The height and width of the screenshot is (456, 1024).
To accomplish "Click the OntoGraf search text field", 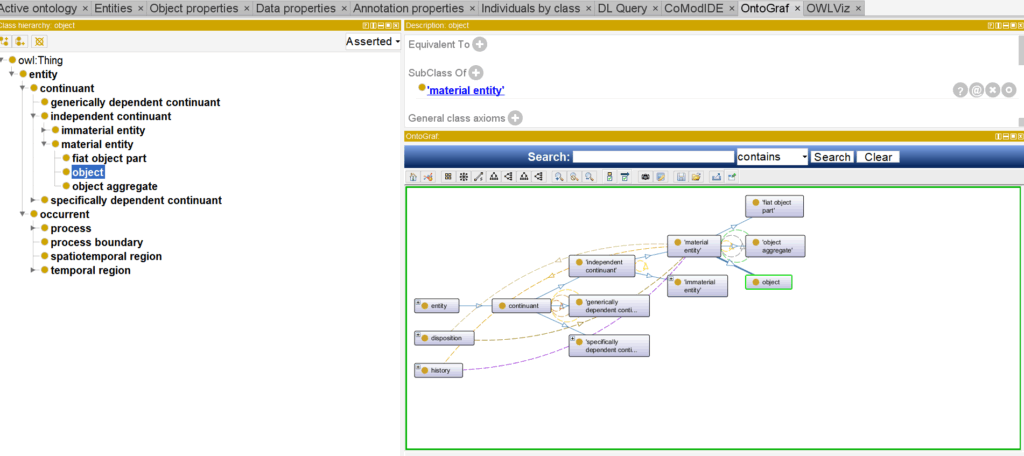I will coord(653,157).
